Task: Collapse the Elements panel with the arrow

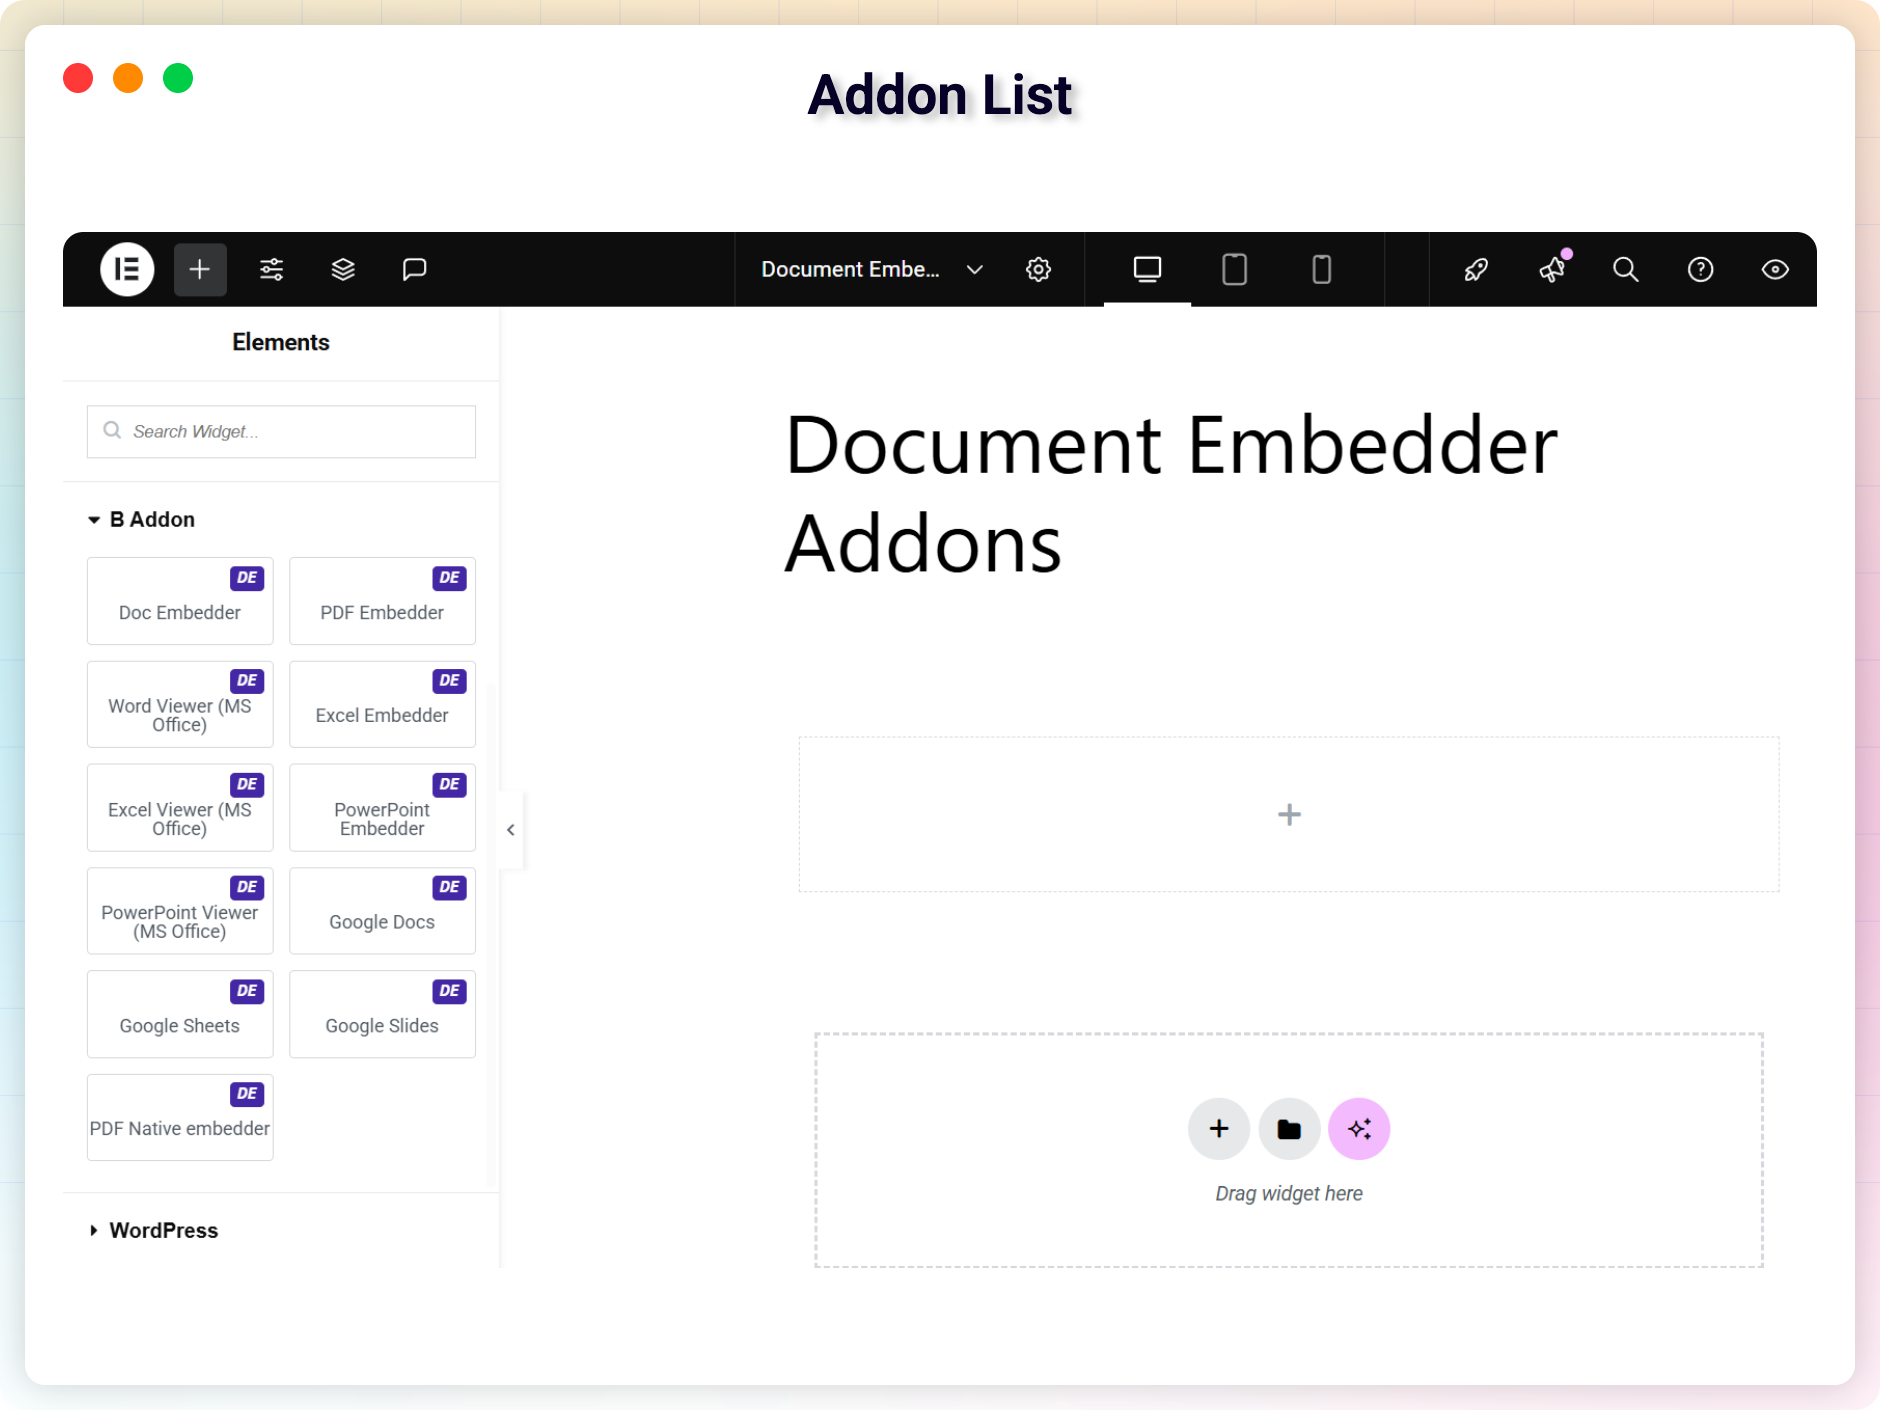Action: coord(511,830)
